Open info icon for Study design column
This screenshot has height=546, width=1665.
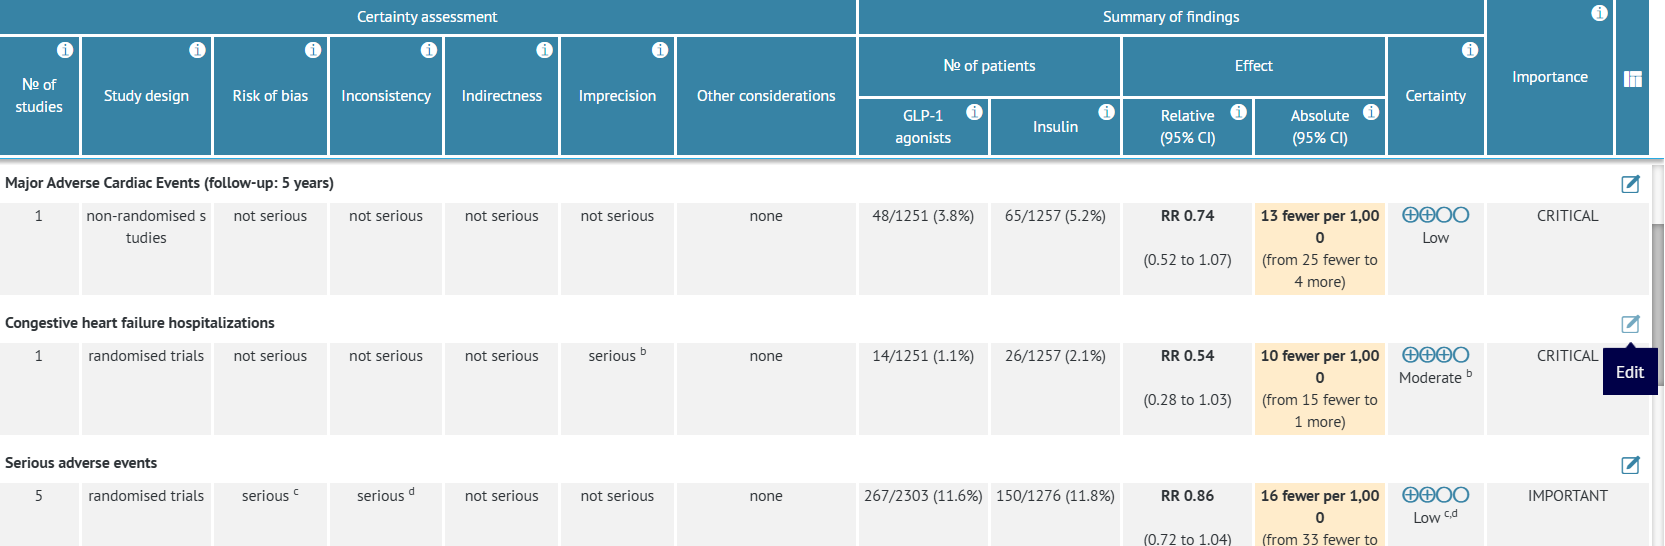coord(197,50)
